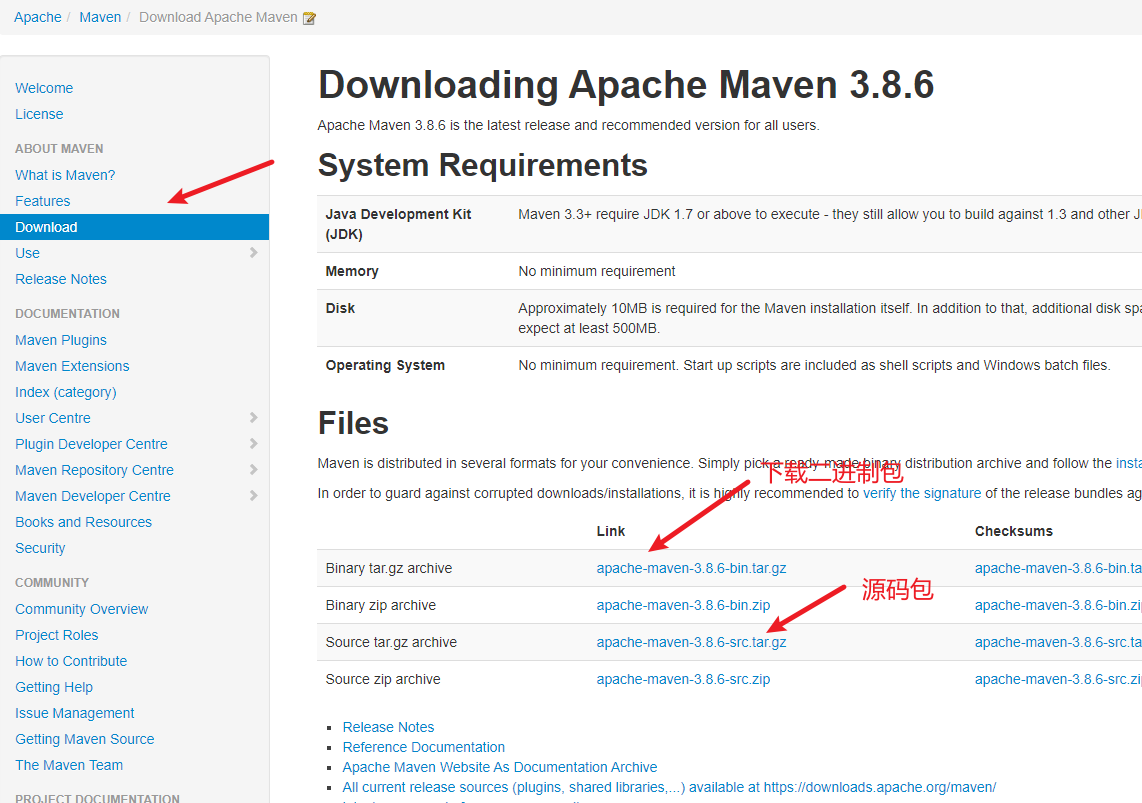Expand the Plugin Developer Centre chevron
The width and height of the screenshot is (1142, 803).
pyautogui.click(x=253, y=443)
